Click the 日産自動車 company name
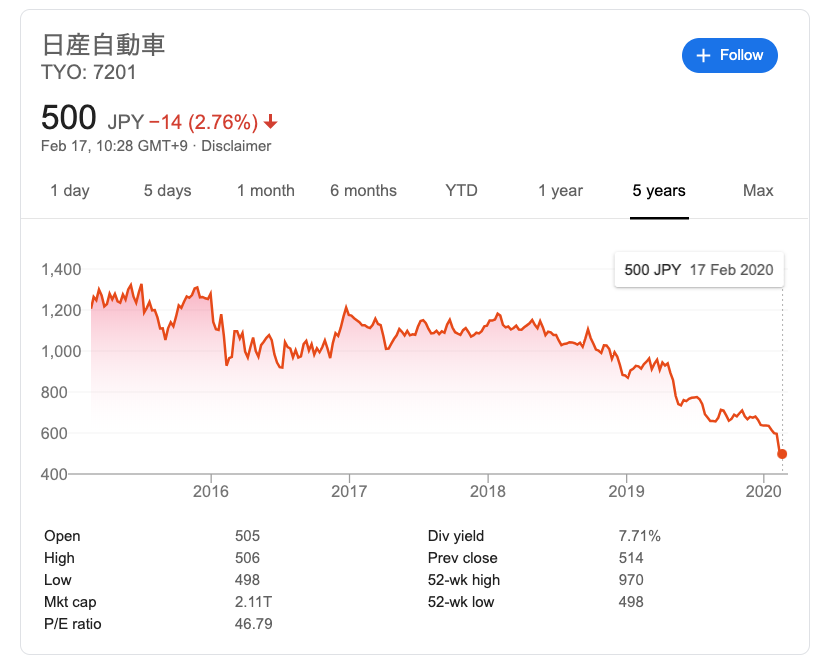 coord(104,44)
